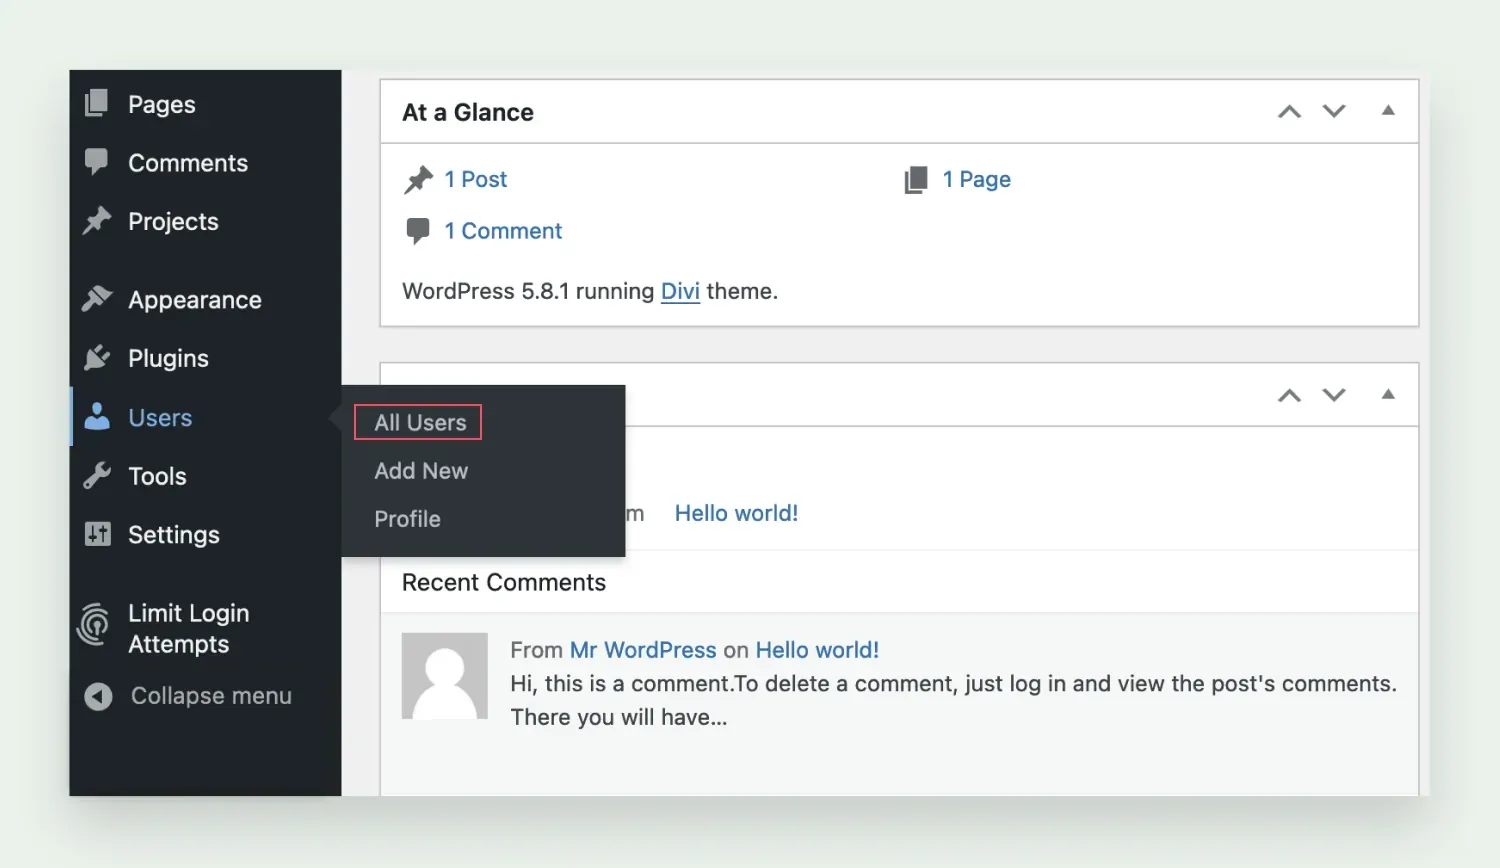Click the commenter avatar thumbnail
Image resolution: width=1500 pixels, height=868 pixels.
click(x=445, y=676)
